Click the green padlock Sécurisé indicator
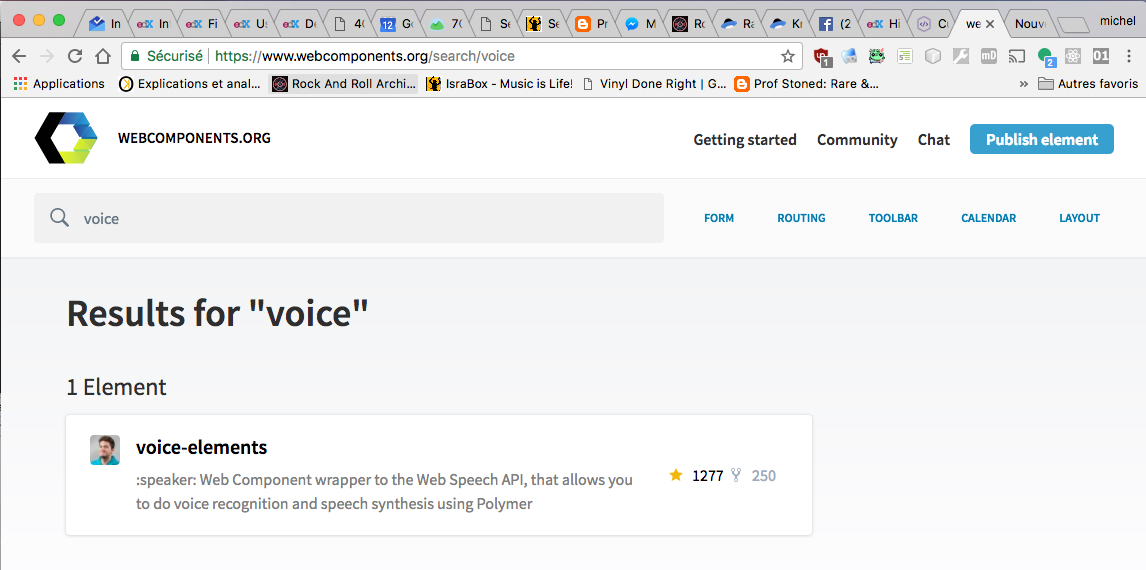The image size is (1146, 570). coord(166,56)
